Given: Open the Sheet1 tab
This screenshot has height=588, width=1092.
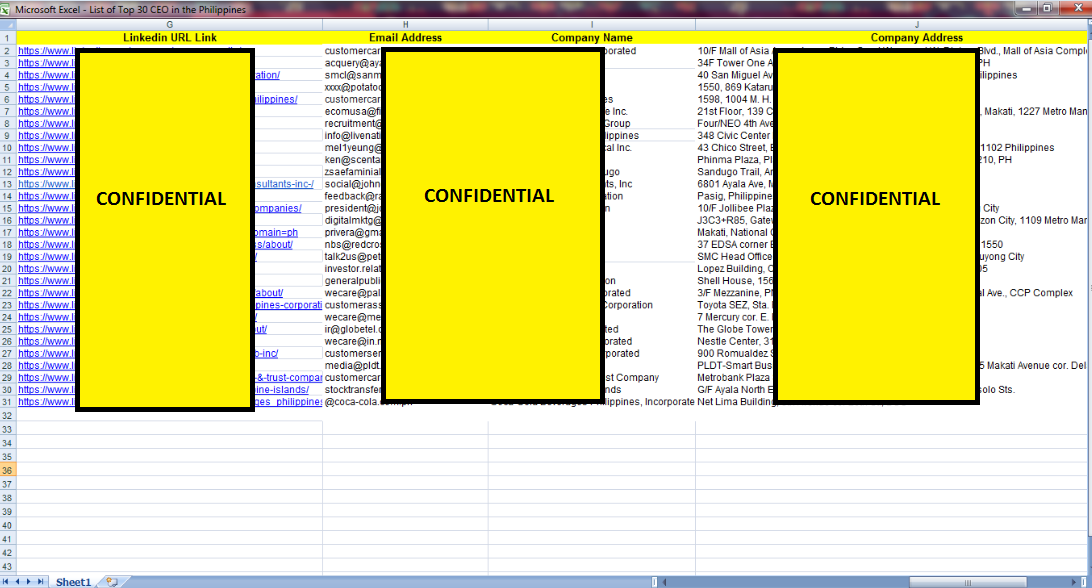Looking at the screenshot, I should coord(73,582).
